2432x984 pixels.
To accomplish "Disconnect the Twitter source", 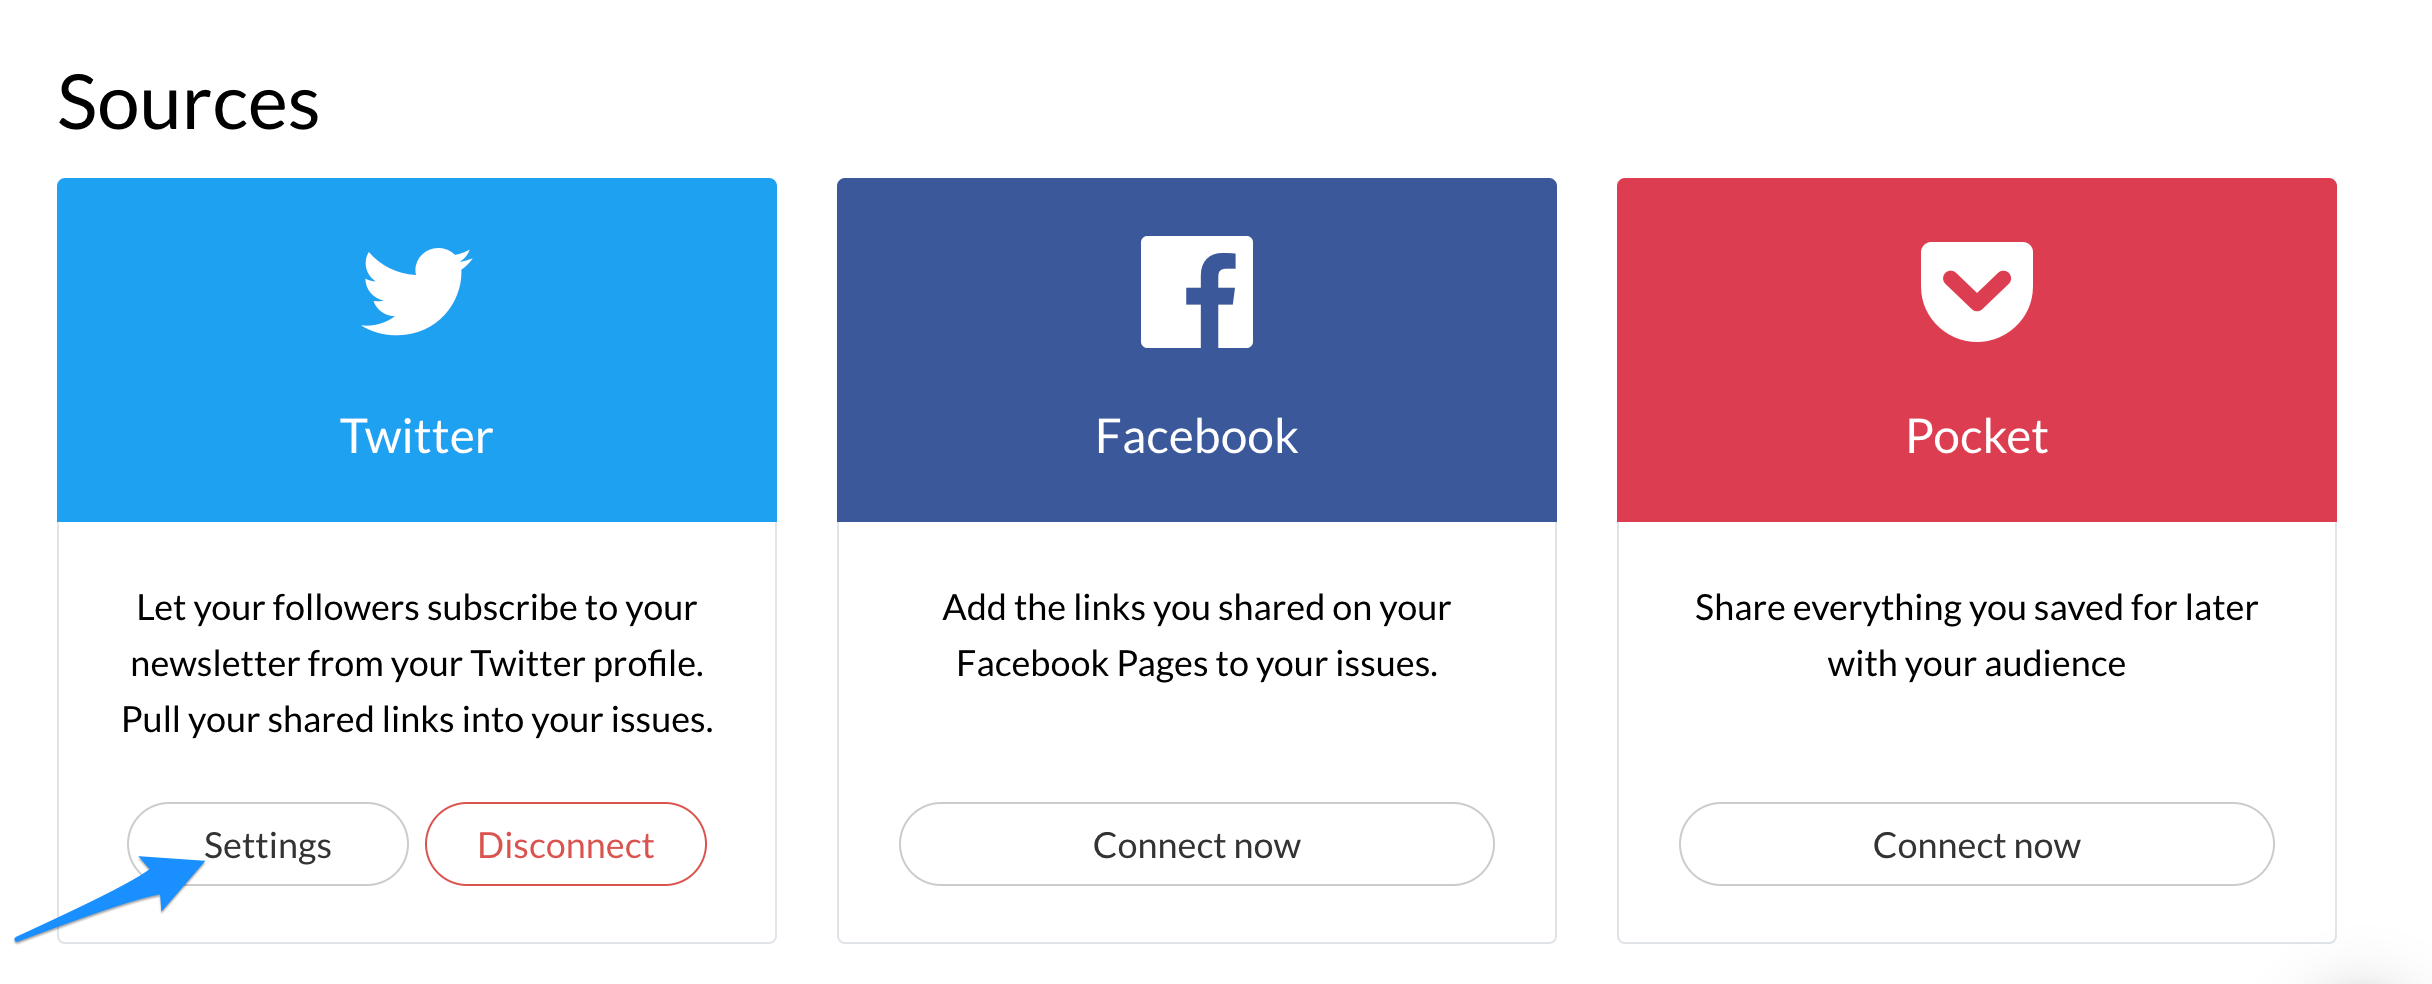I will click(566, 844).
